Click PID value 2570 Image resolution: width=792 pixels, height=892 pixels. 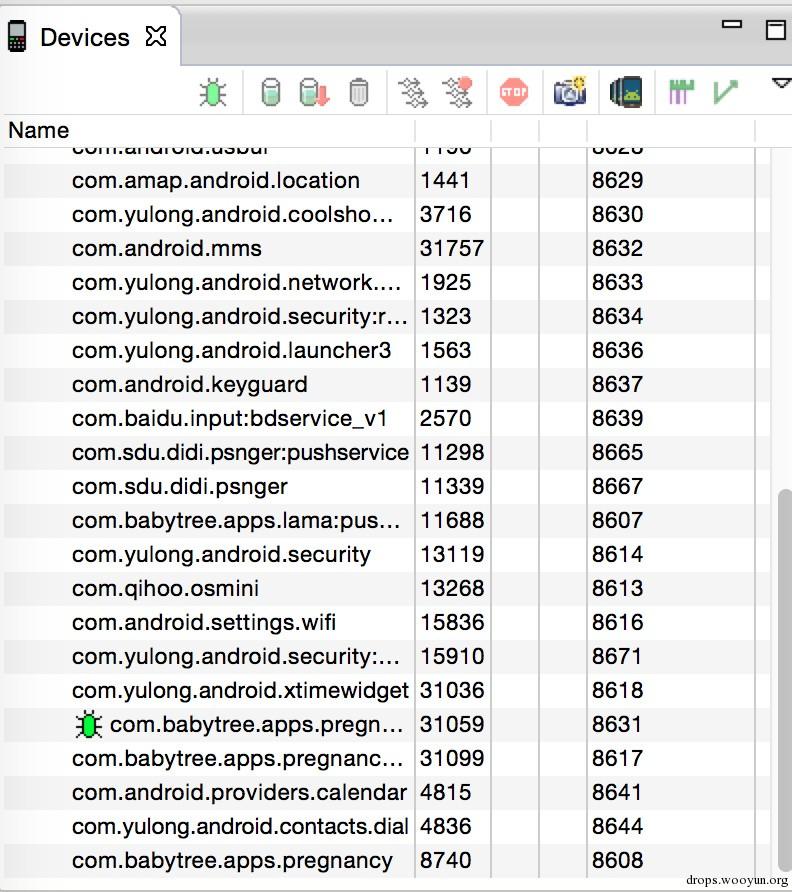point(446,419)
